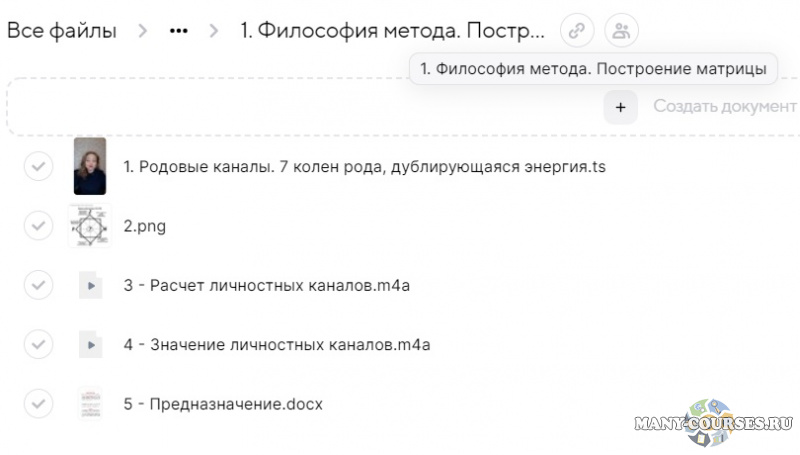Click the chevron before the current folder name
This screenshot has height=455, width=800.
[x=214, y=31]
